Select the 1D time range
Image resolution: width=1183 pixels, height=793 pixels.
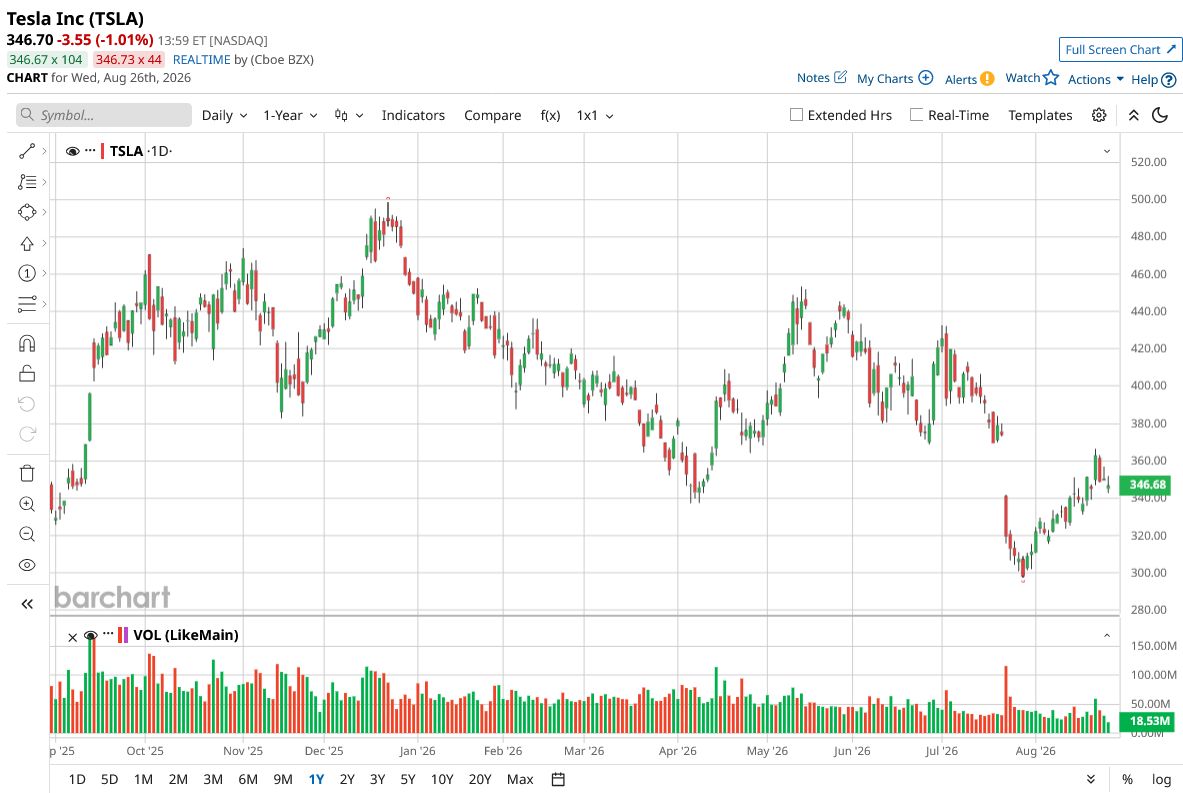click(x=77, y=779)
